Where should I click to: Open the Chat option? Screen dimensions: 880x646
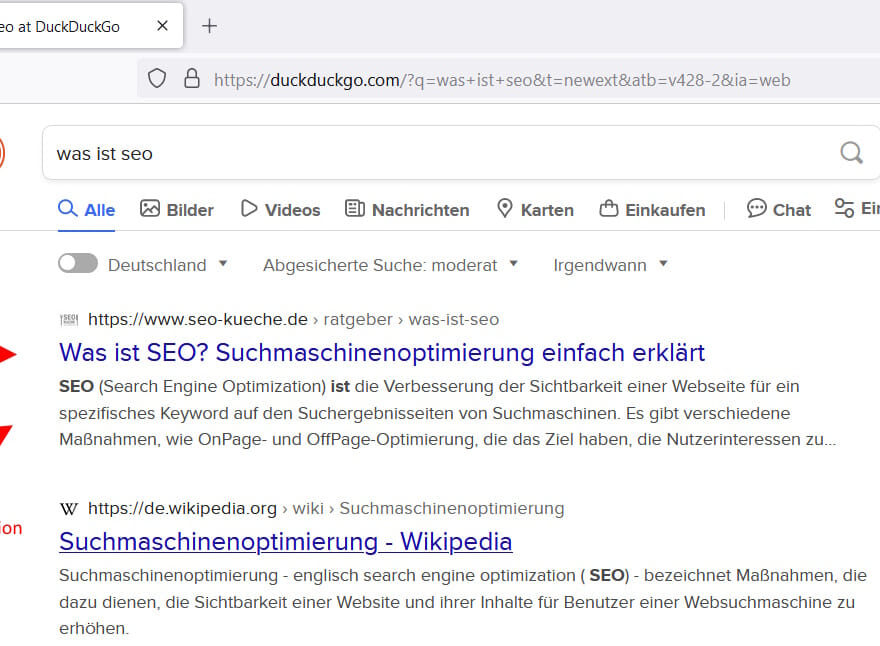(x=779, y=209)
